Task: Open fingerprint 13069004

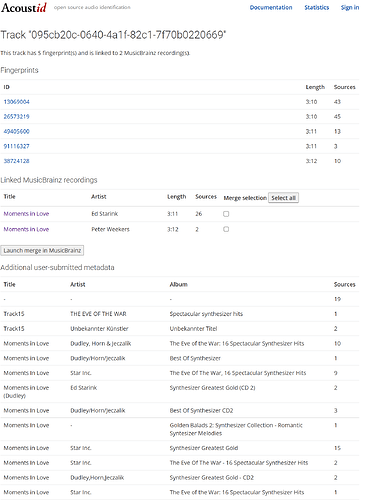Action: pos(16,102)
